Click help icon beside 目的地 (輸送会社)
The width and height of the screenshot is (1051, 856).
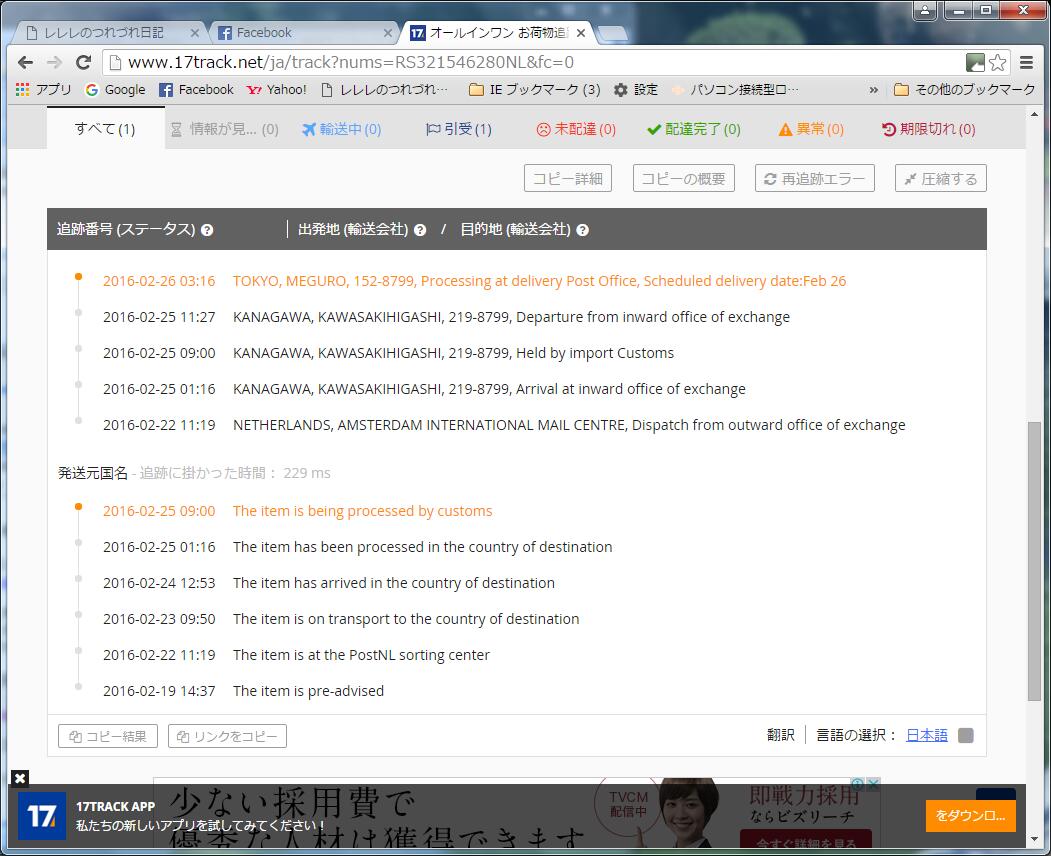pos(582,230)
